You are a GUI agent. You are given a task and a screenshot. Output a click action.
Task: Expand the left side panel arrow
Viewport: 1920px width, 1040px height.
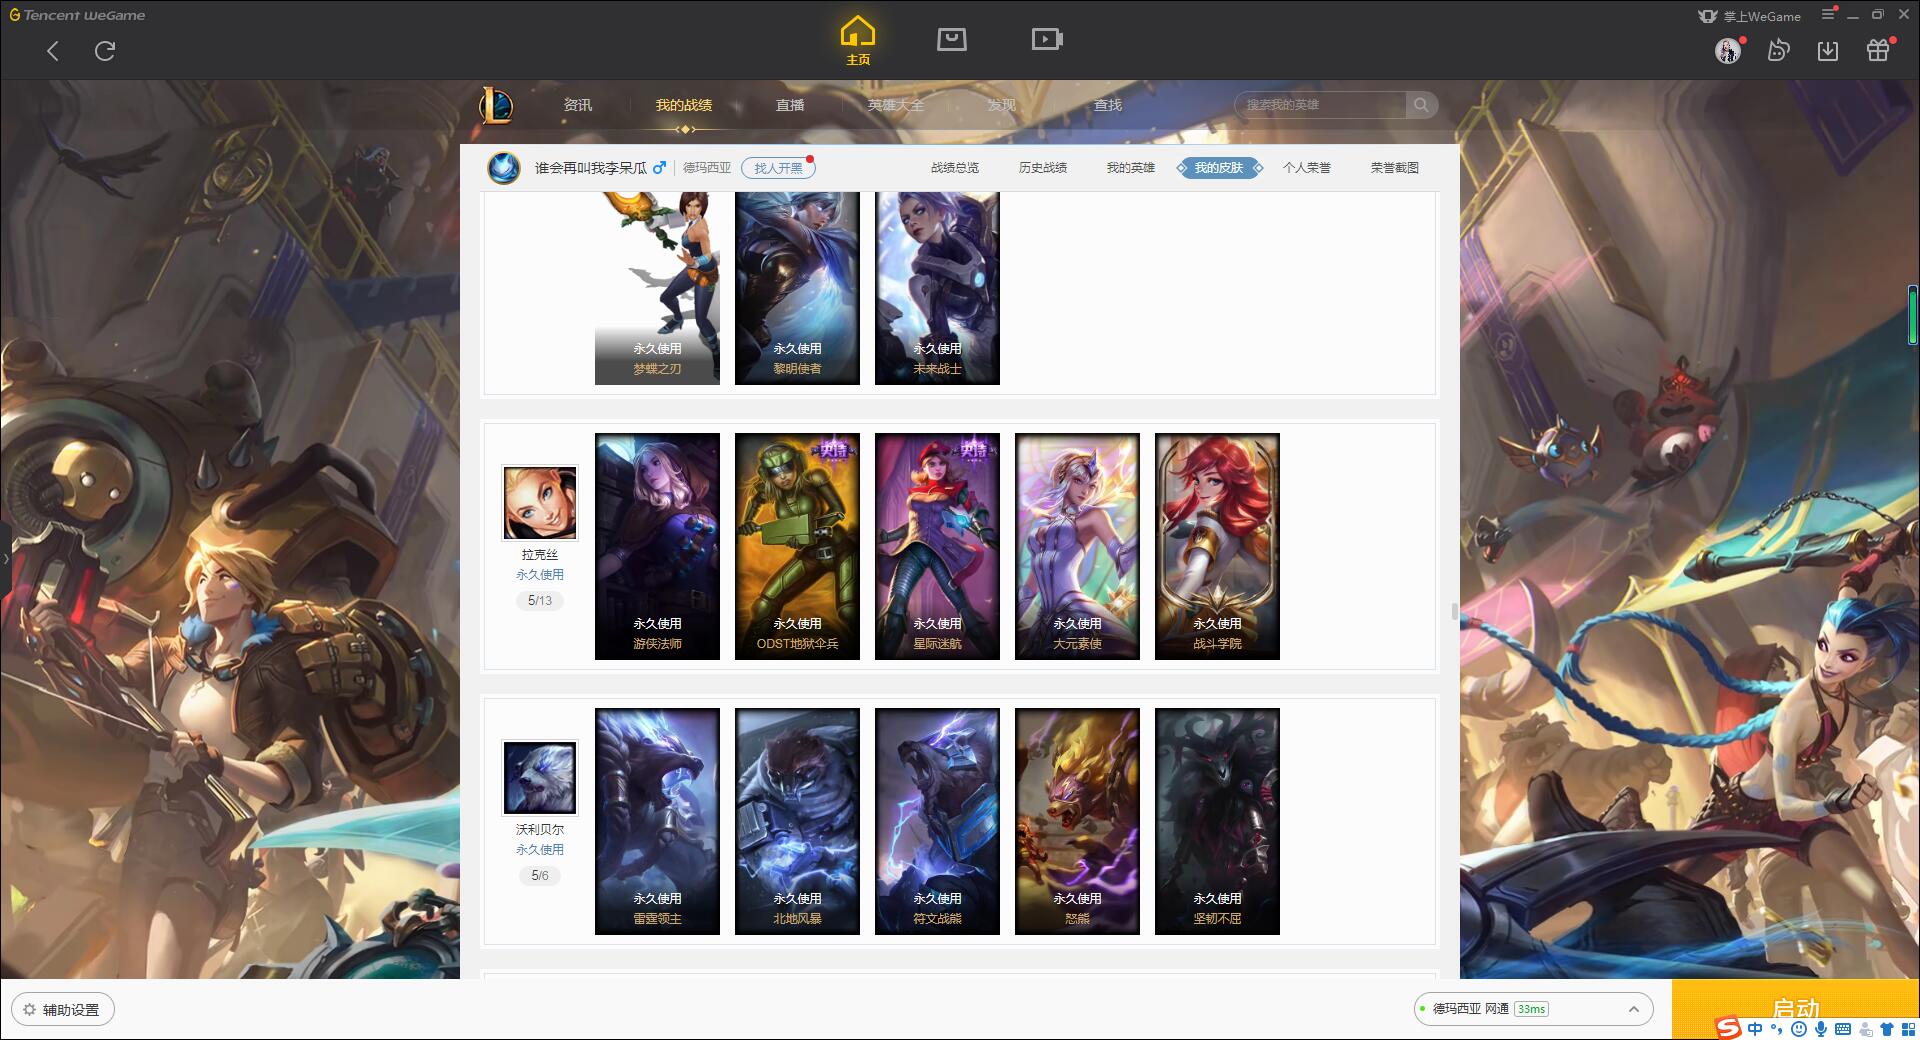click(5, 558)
